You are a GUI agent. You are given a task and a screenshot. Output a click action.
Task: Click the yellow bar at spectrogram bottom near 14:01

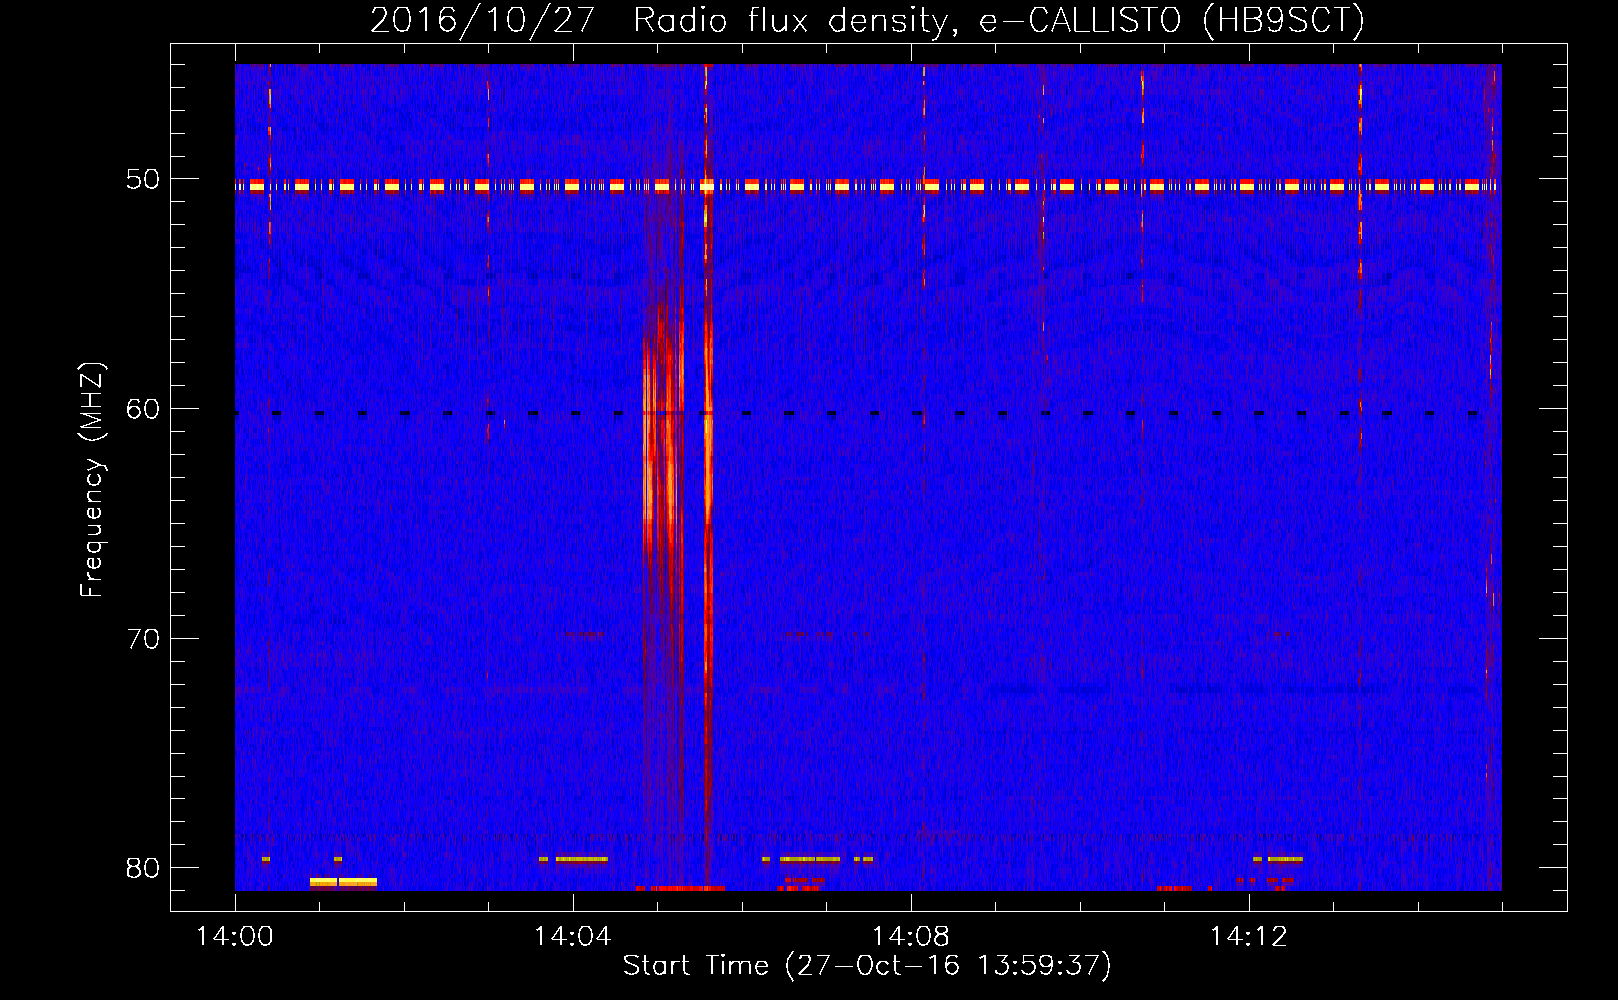343,882
